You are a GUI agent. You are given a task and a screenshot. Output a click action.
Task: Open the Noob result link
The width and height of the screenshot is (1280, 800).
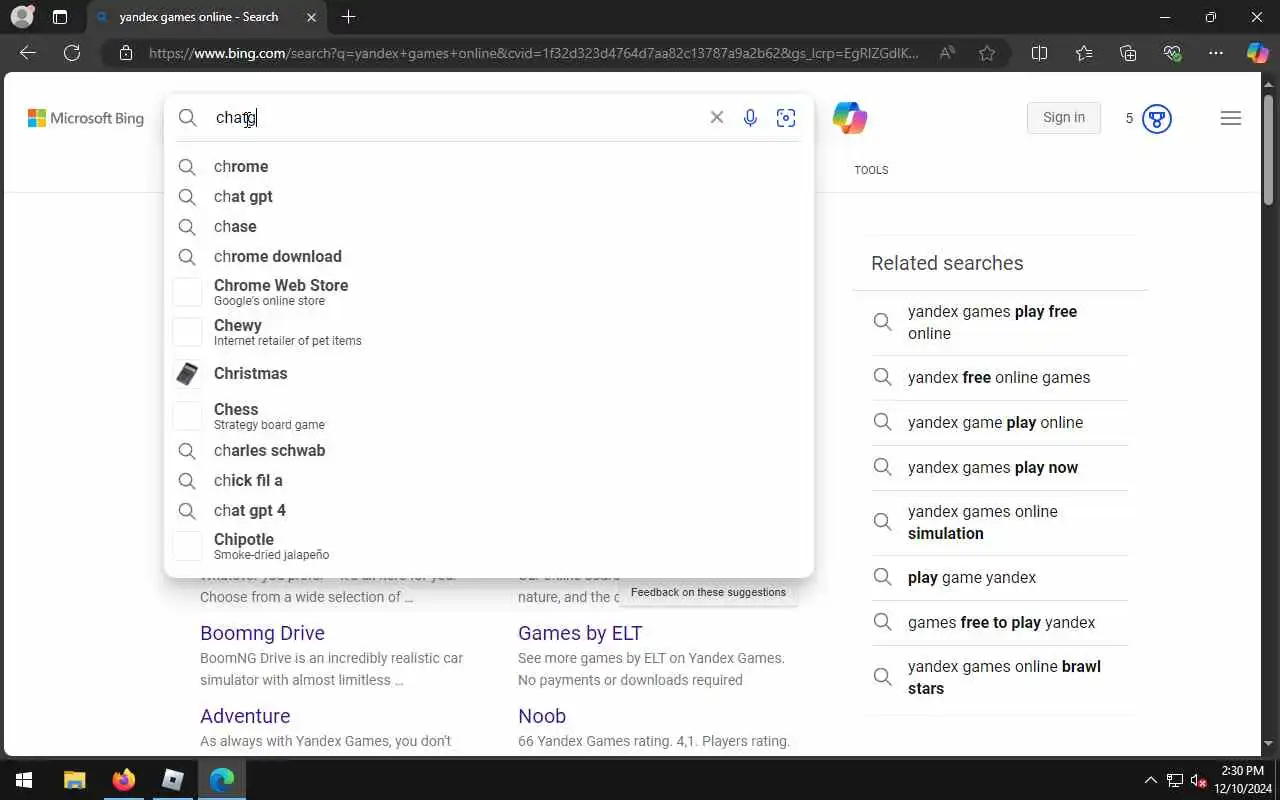(x=542, y=716)
